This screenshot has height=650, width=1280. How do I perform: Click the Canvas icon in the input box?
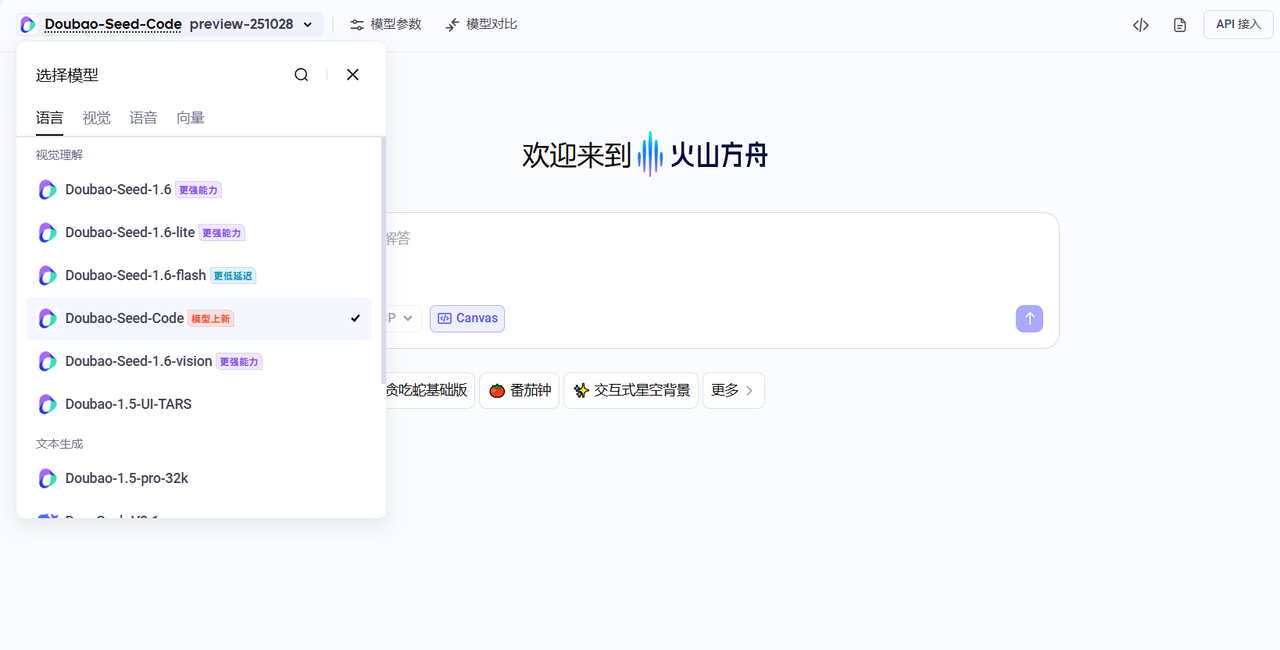pyautogui.click(x=466, y=318)
